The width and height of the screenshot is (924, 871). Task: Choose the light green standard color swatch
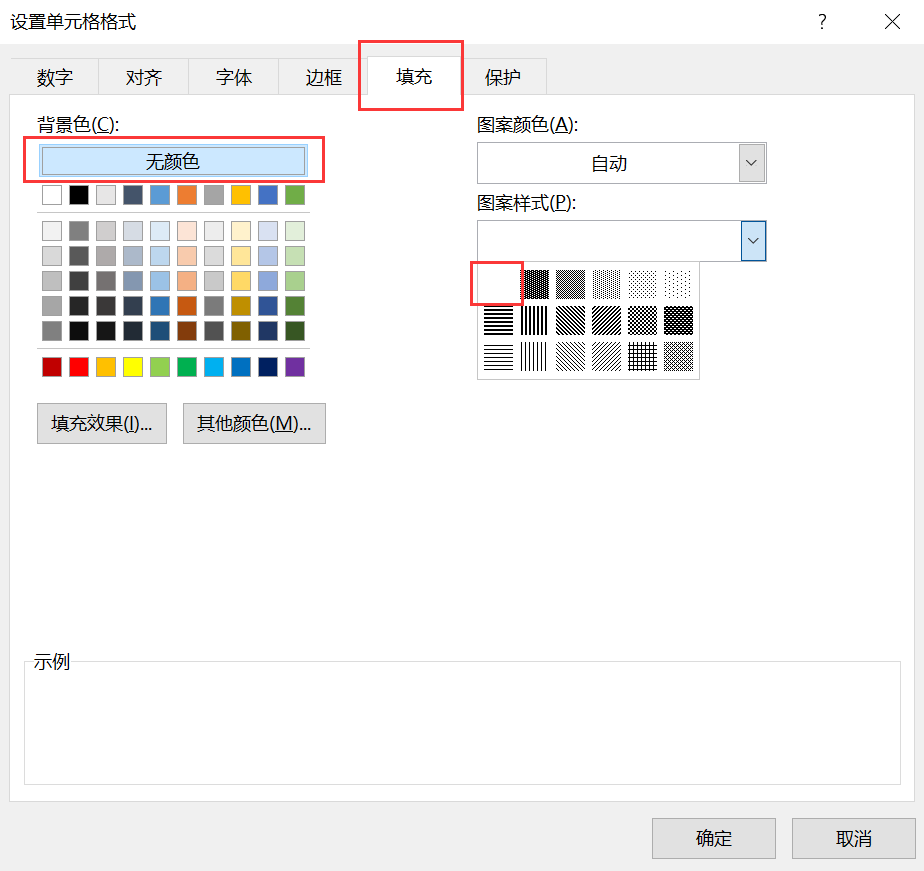pos(160,367)
